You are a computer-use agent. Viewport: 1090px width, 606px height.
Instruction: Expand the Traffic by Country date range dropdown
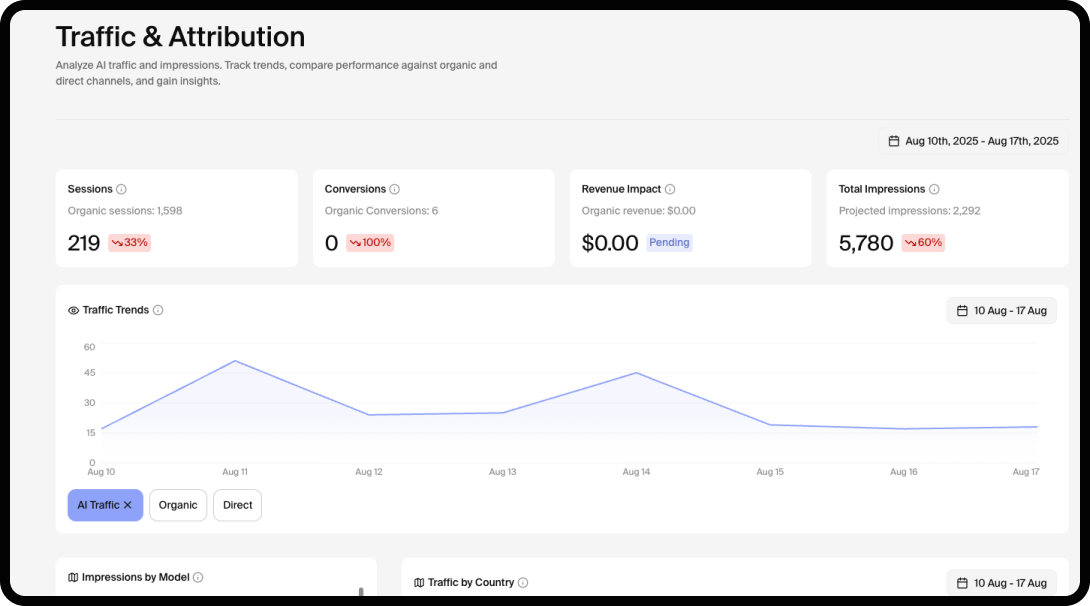(x=1001, y=583)
